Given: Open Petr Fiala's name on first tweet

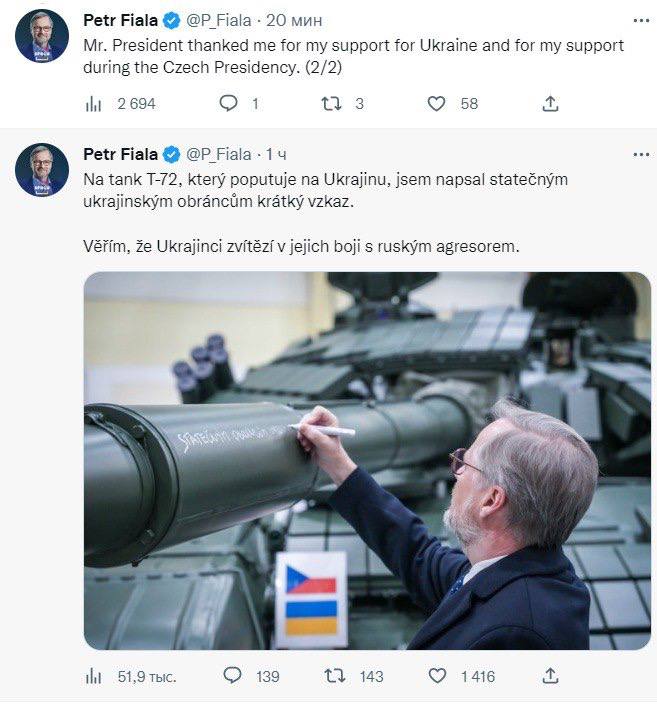Looking at the screenshot, I should pos(120,20).
